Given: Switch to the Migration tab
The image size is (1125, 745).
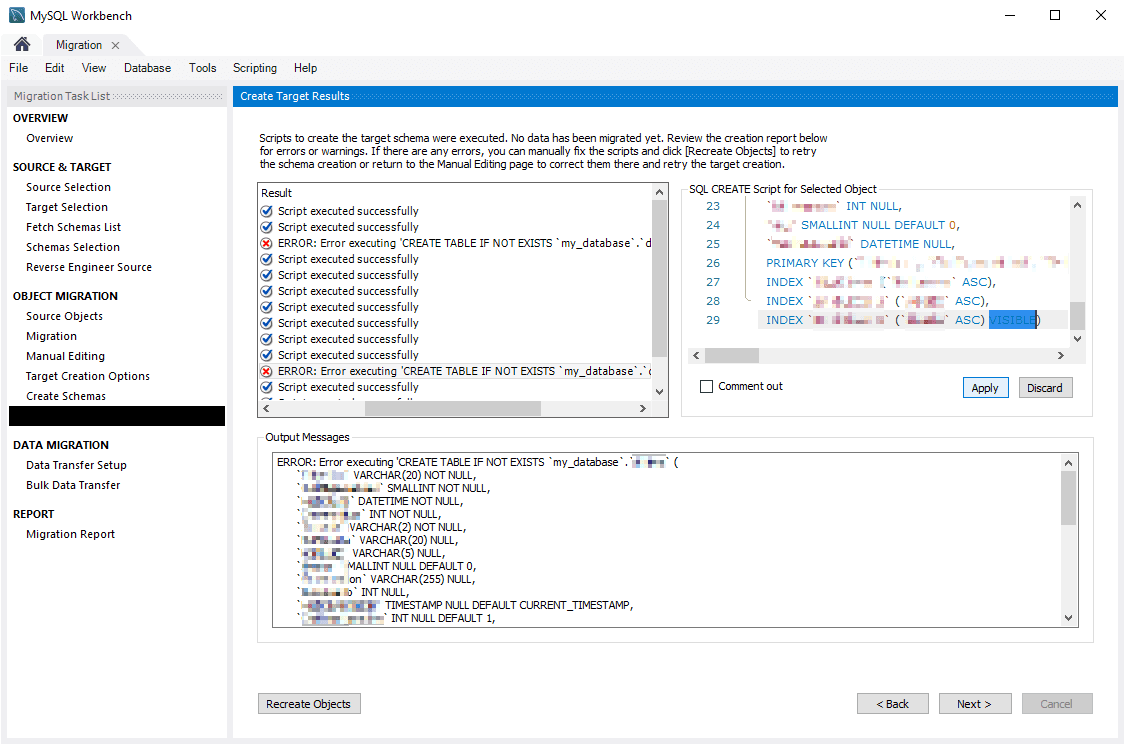Looking at the screenshot, I should [x=79, y=45].
